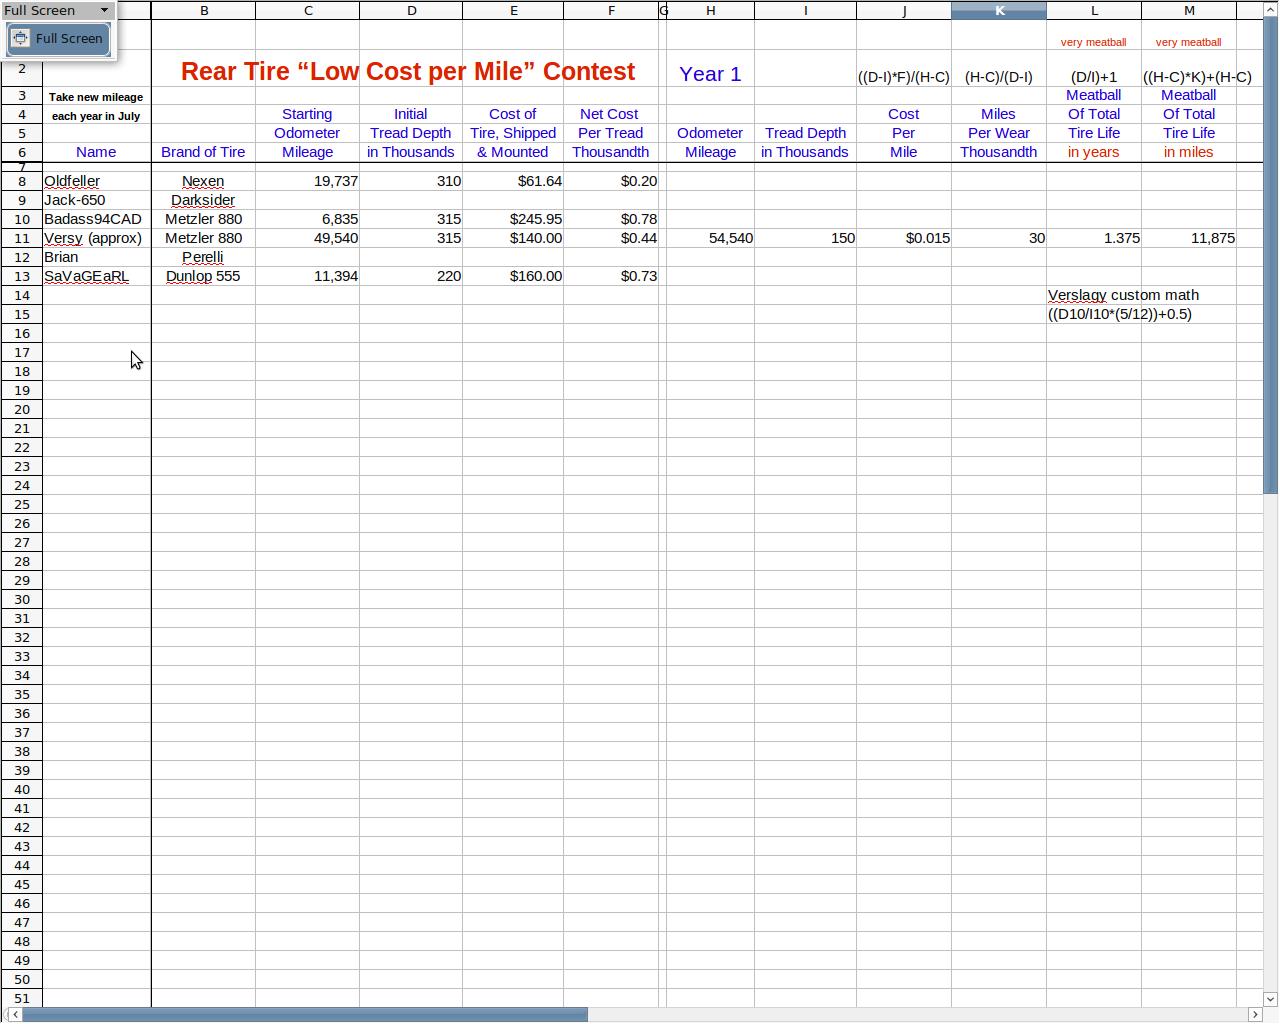Click the Full Screen toggle button

pyautogui.click(x=58, y=39)
